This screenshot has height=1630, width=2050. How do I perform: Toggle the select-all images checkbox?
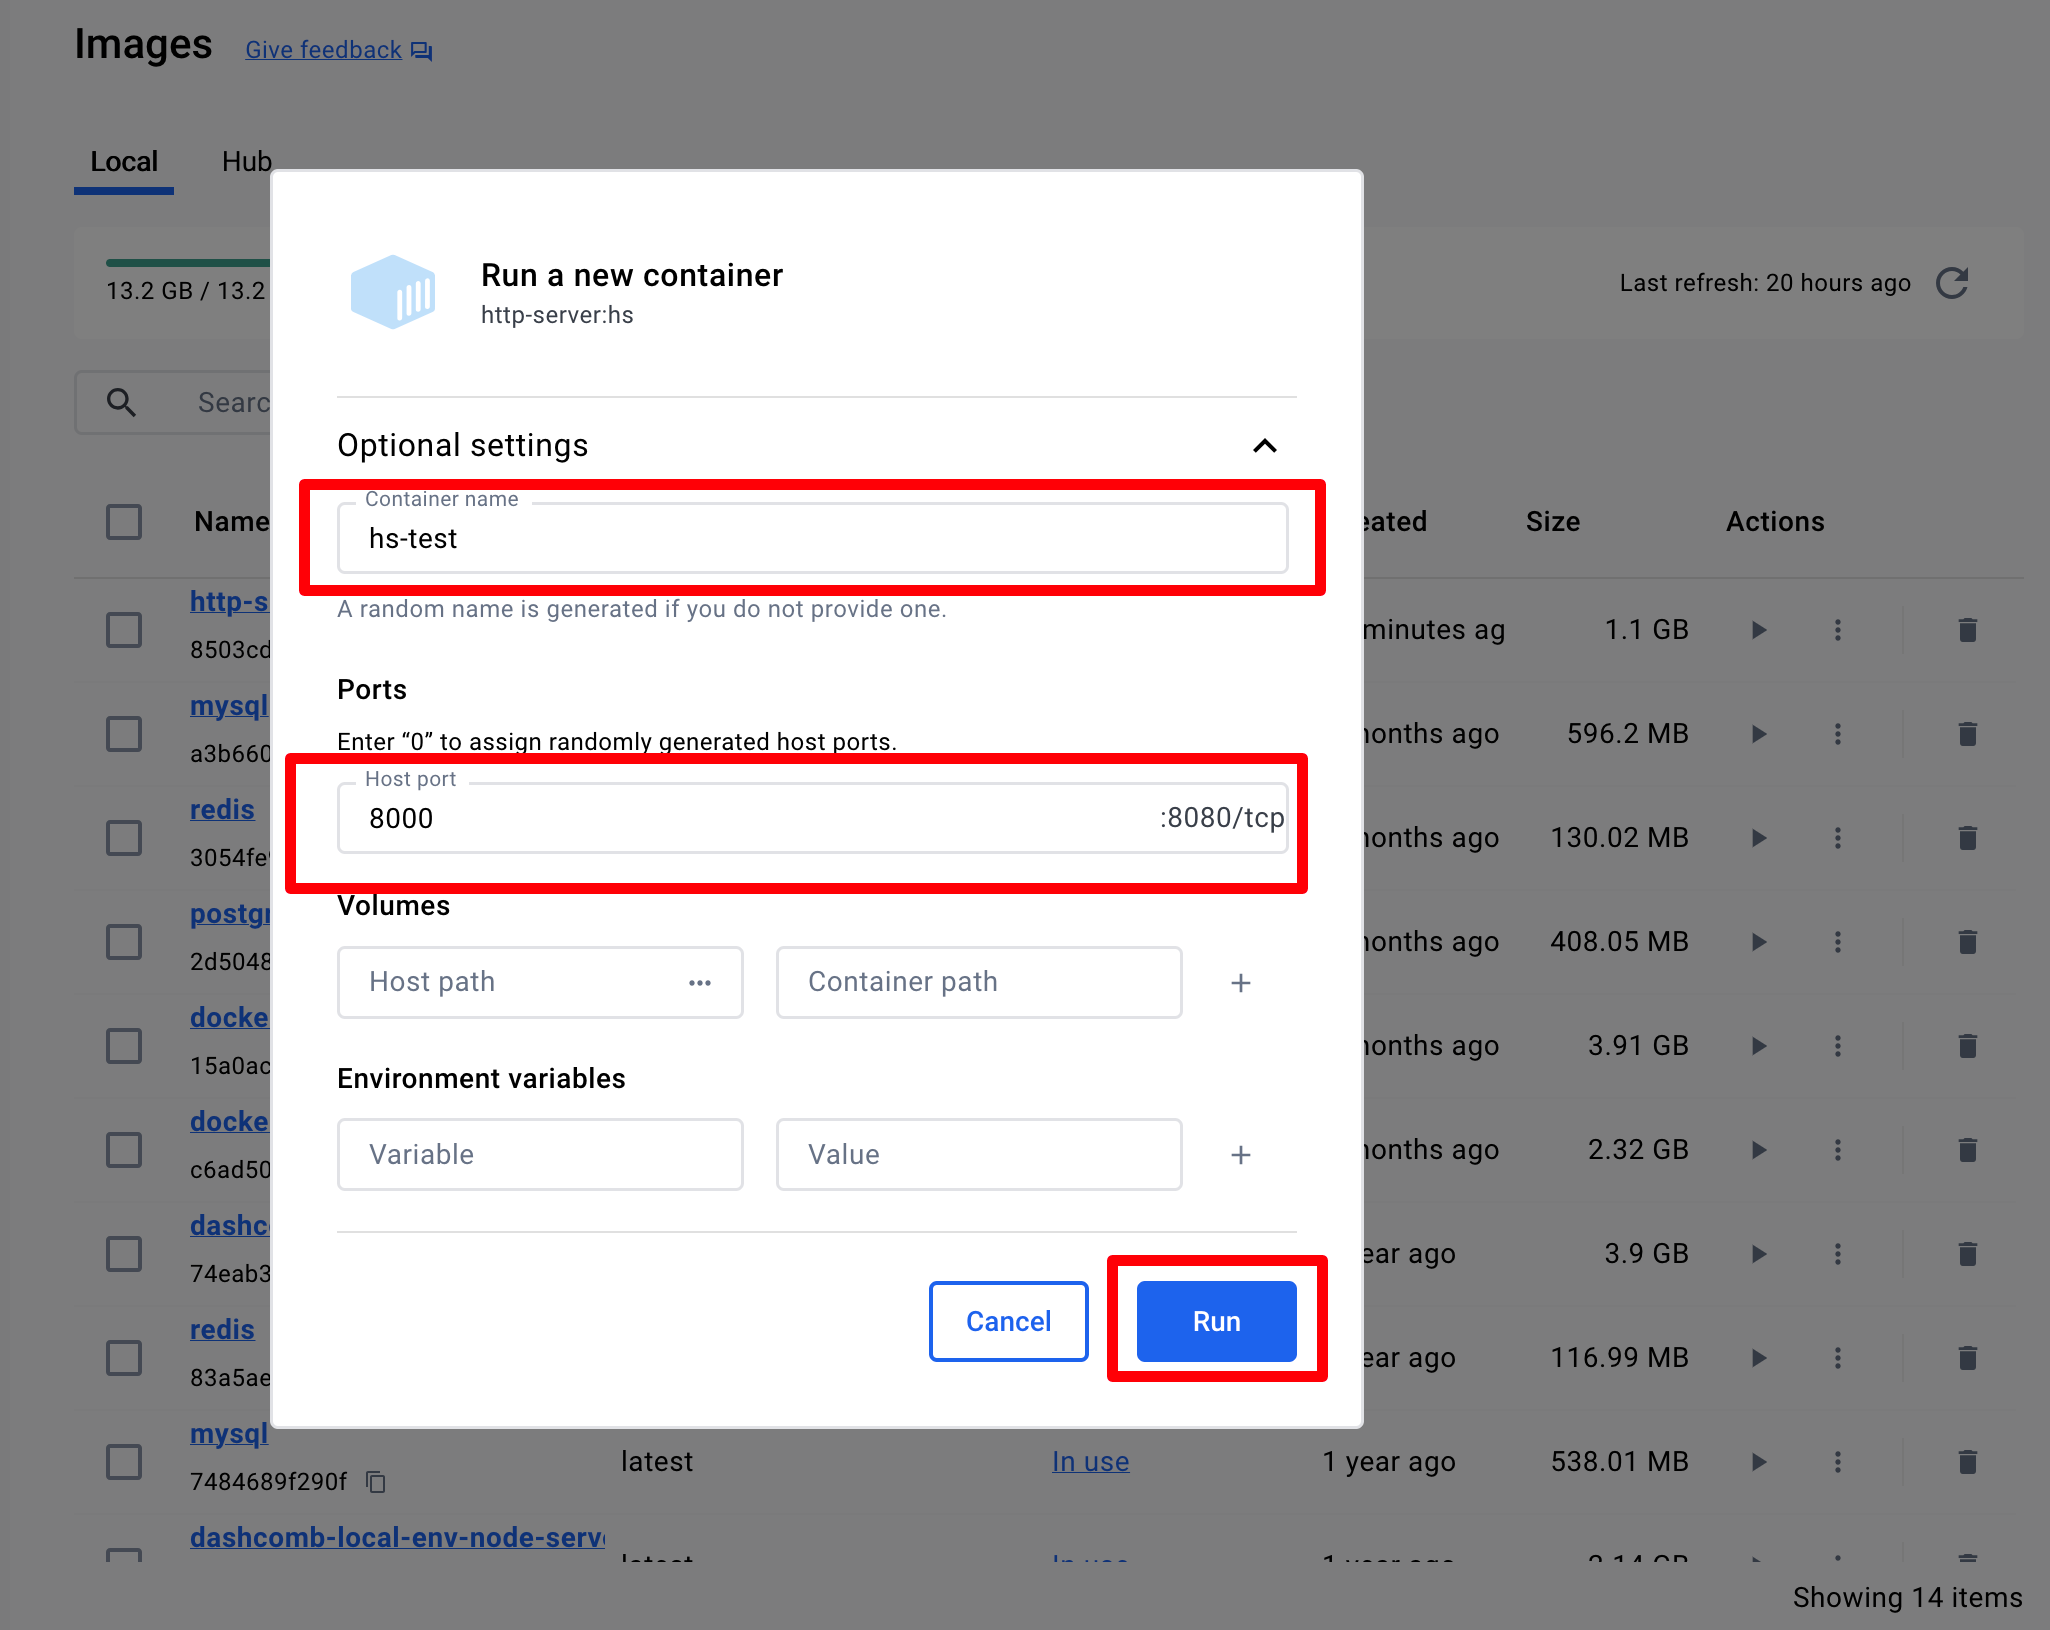pos(124,522)
